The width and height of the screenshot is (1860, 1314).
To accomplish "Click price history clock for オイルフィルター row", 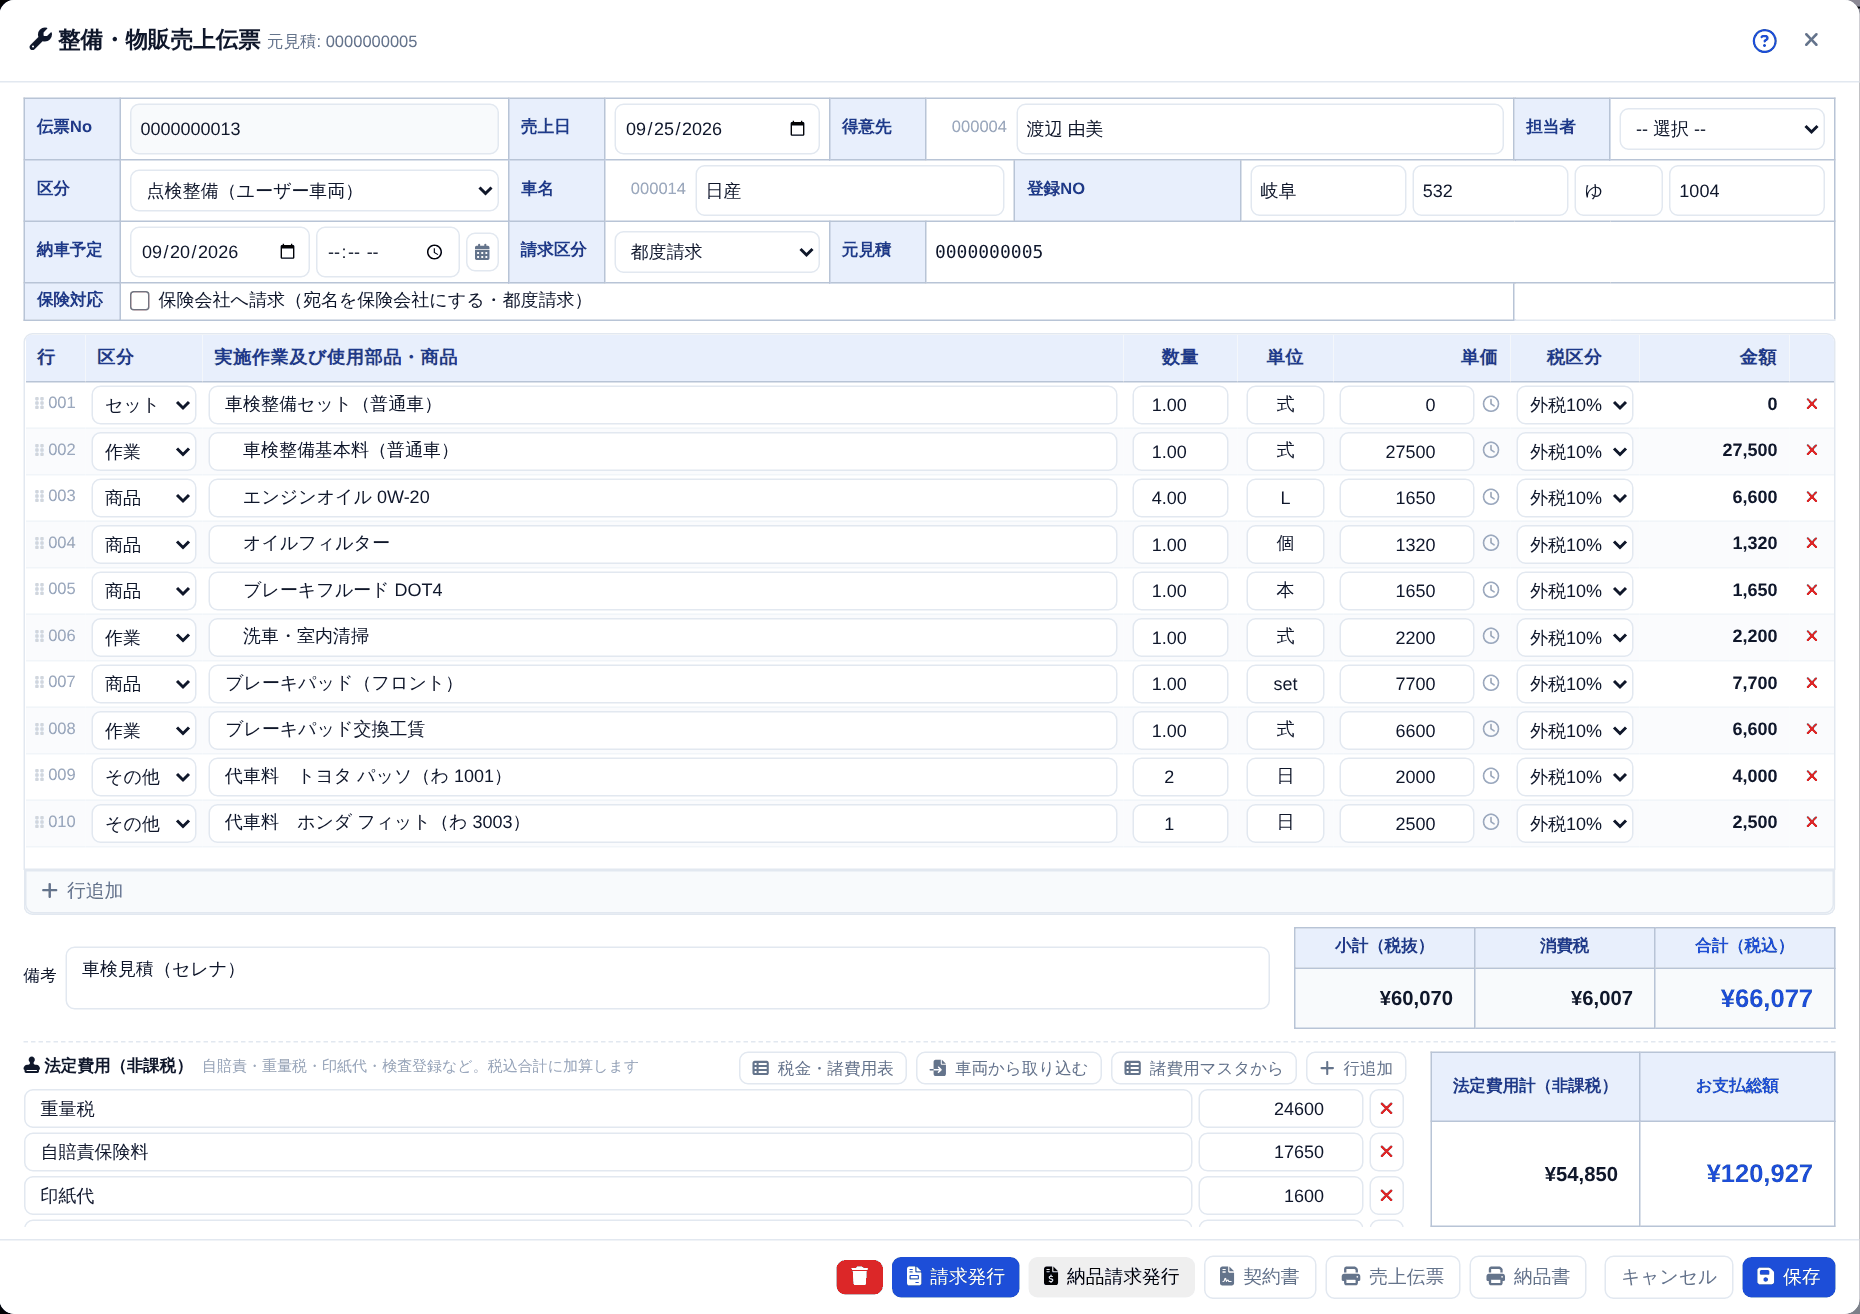I will point(1490,543).
